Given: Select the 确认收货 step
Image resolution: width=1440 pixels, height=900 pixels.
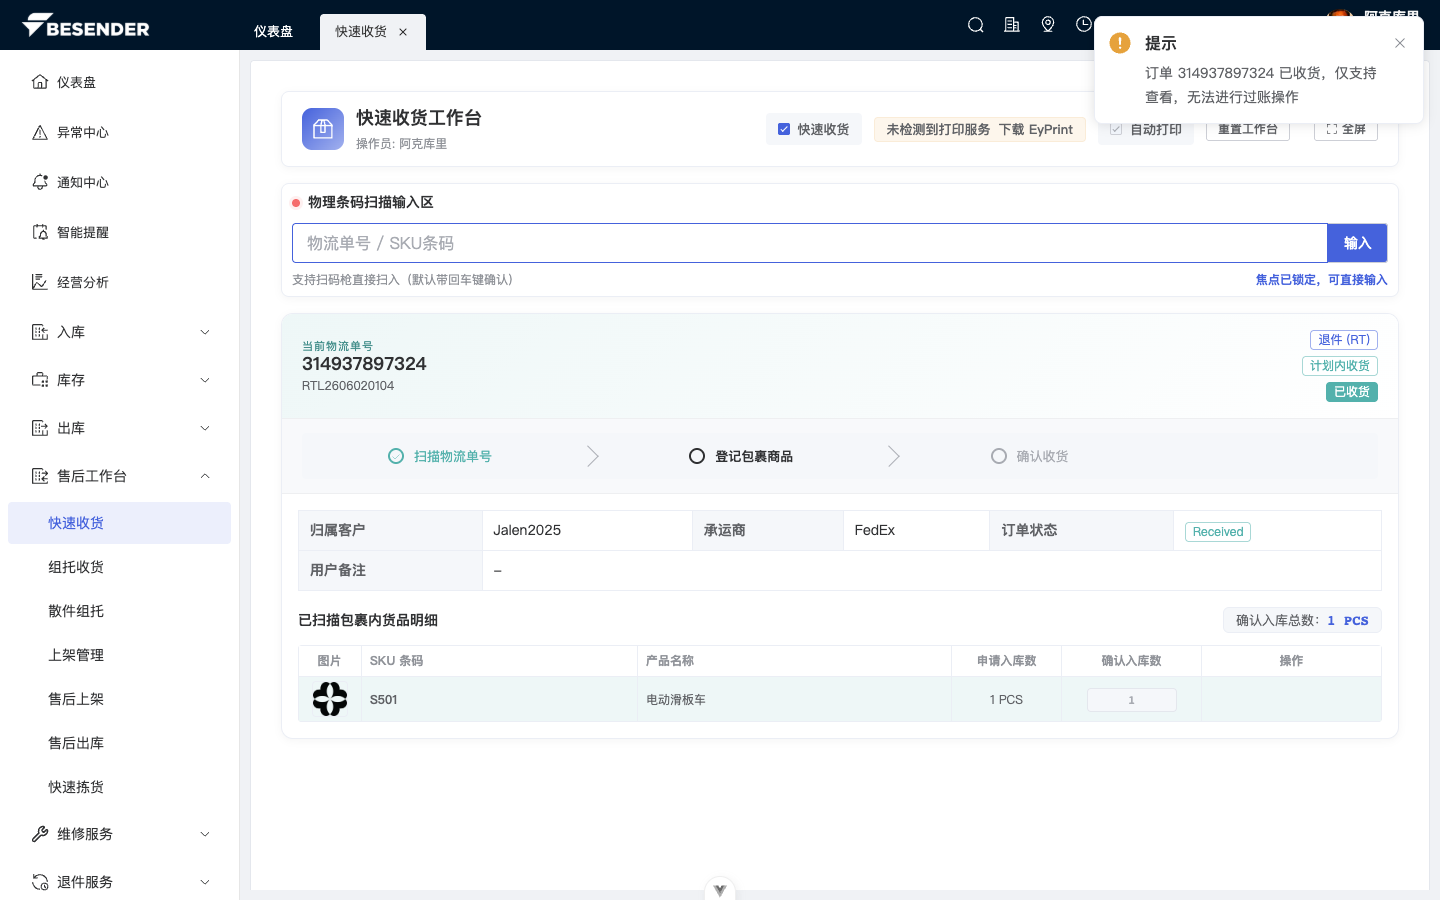Looking at the screenshot, I should pos(1030,456).
